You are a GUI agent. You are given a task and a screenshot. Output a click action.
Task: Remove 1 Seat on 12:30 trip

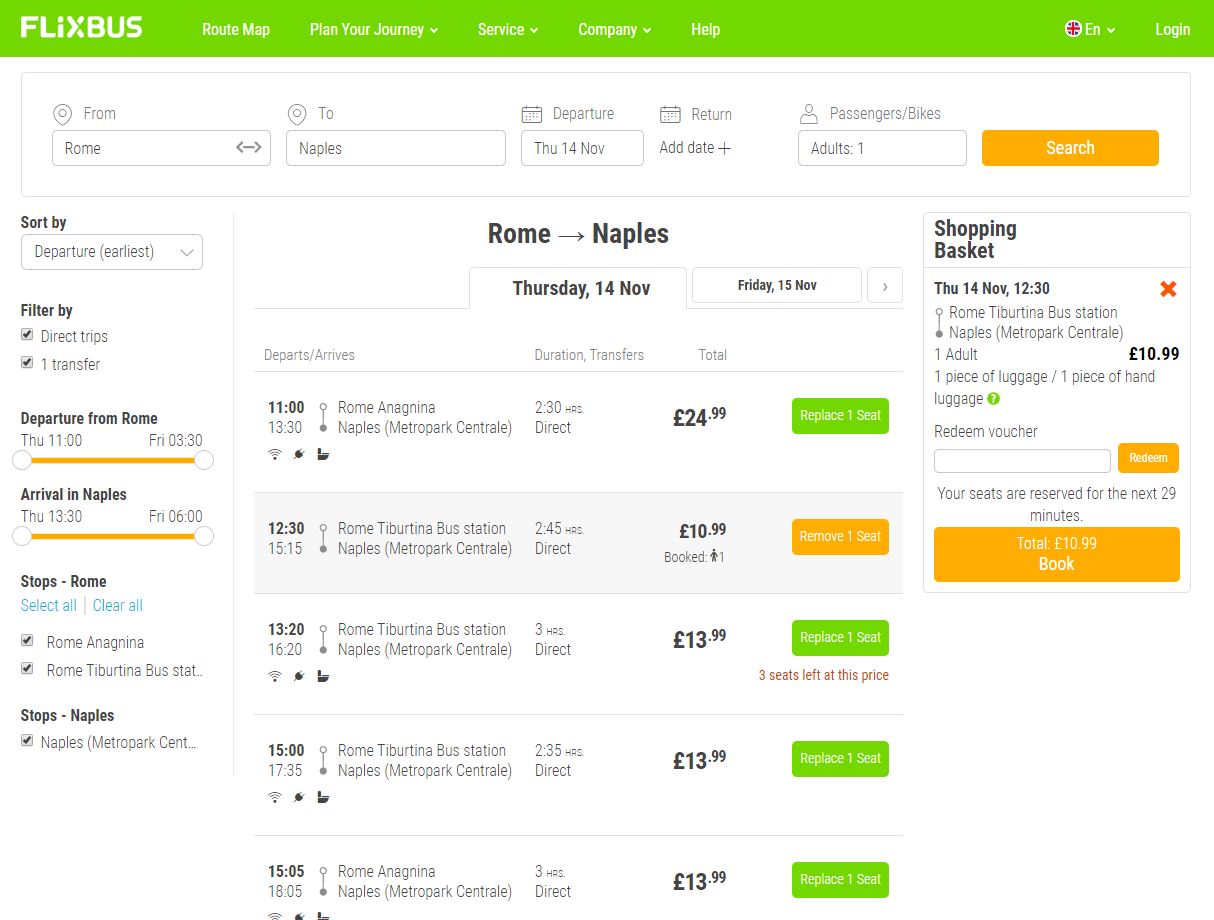click(840, 537)
